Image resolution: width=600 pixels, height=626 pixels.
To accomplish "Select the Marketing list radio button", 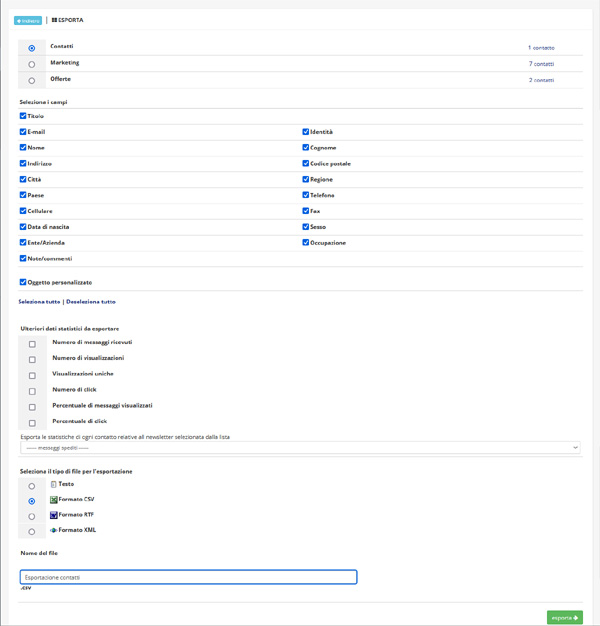I will coord(32,64).
